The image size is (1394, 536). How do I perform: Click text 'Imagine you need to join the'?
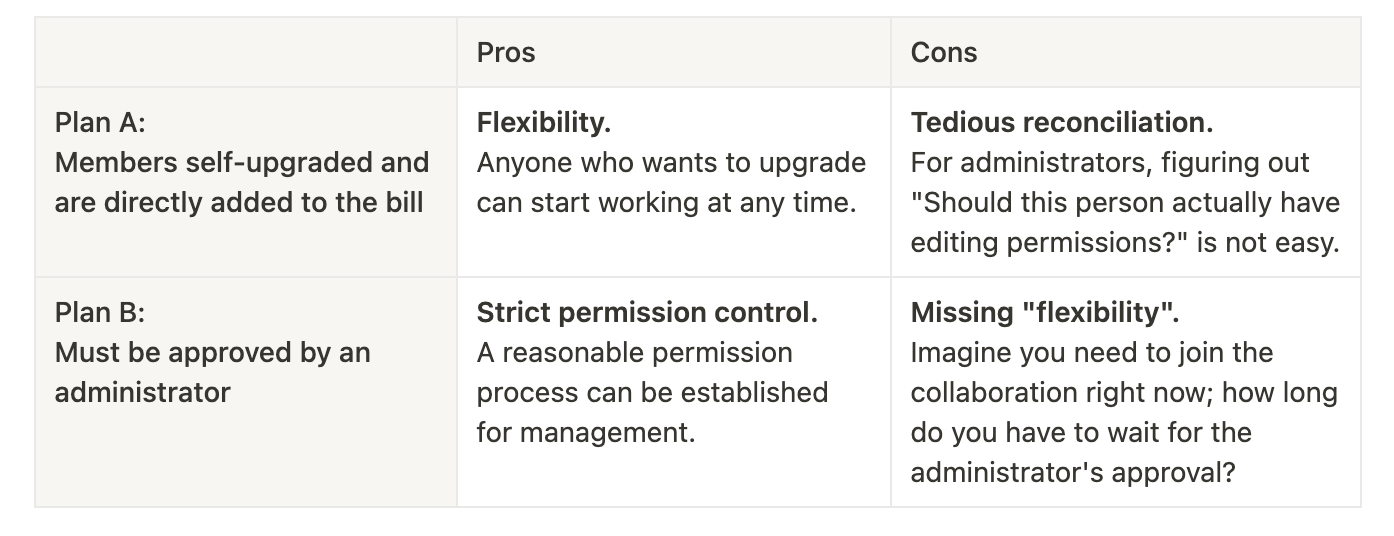click(1091, 353)
